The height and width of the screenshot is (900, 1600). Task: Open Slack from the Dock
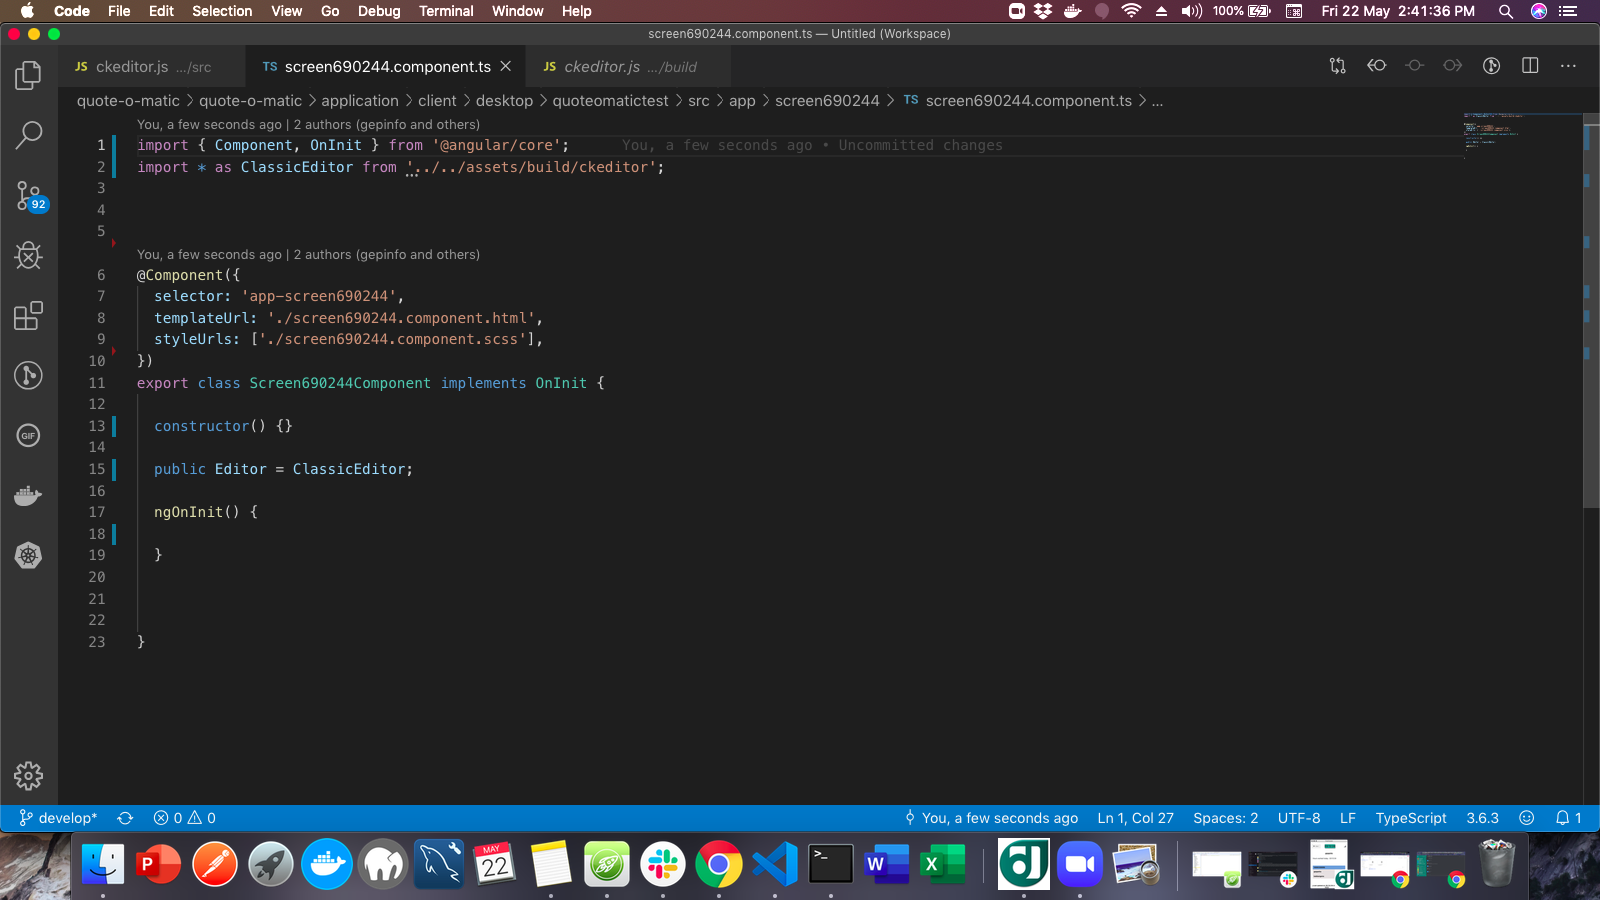pos(663,864)
